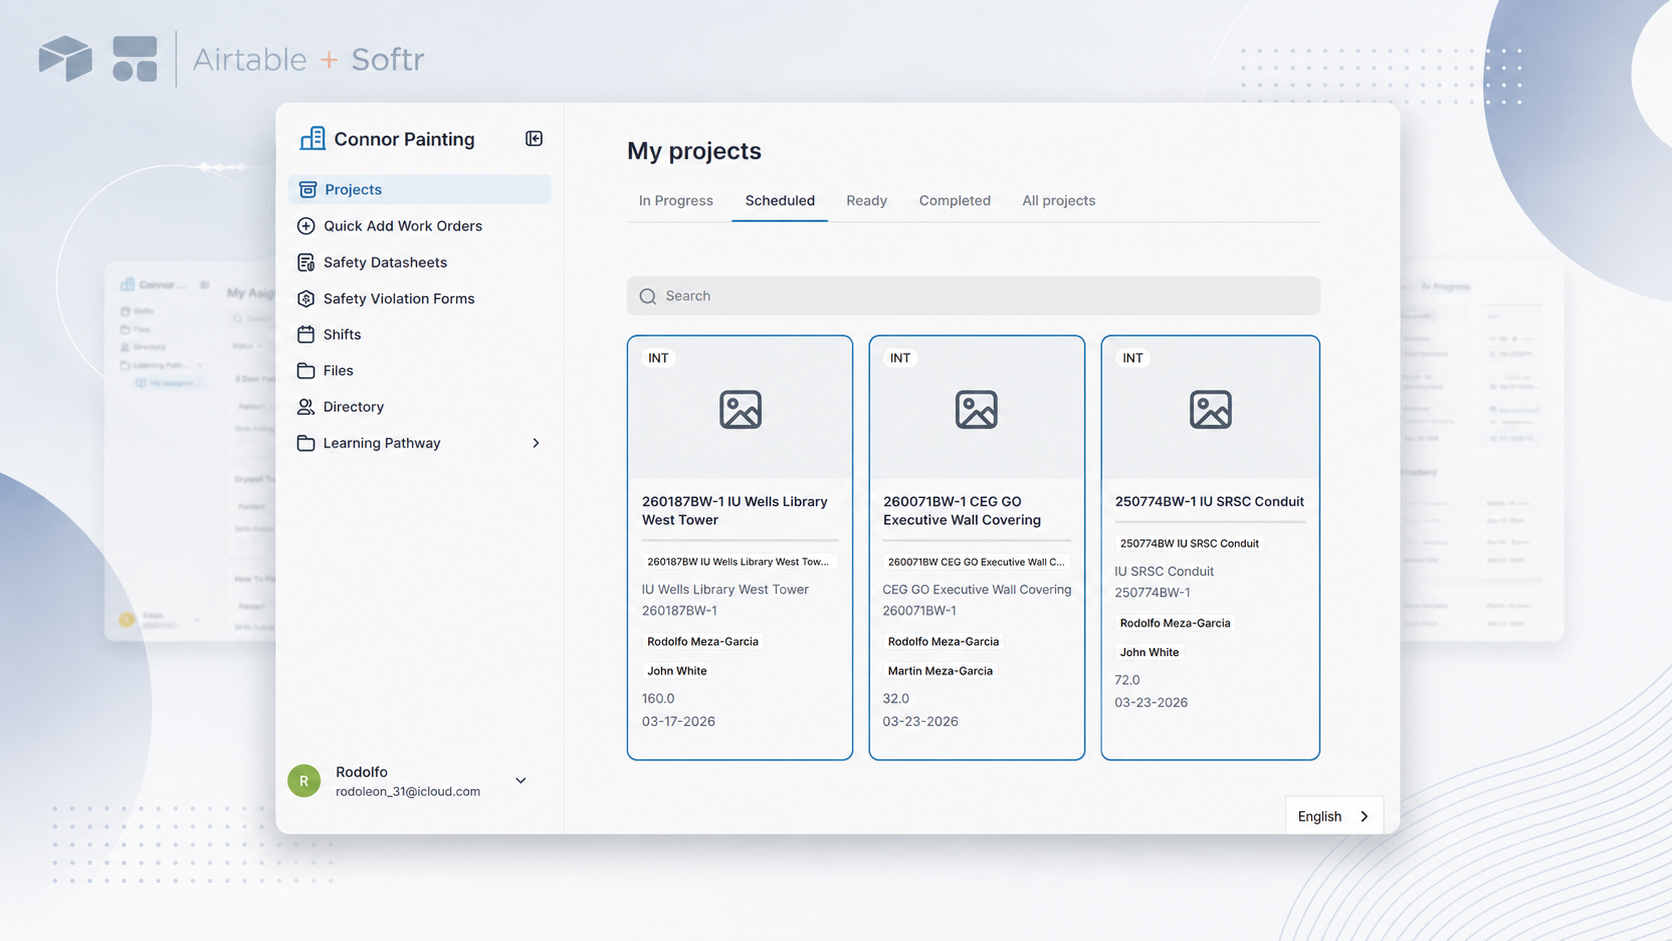Click the search magnifier icon
Image resolution: width=1672 pixels, height=941 pixels.
click(x=648, y=296)
